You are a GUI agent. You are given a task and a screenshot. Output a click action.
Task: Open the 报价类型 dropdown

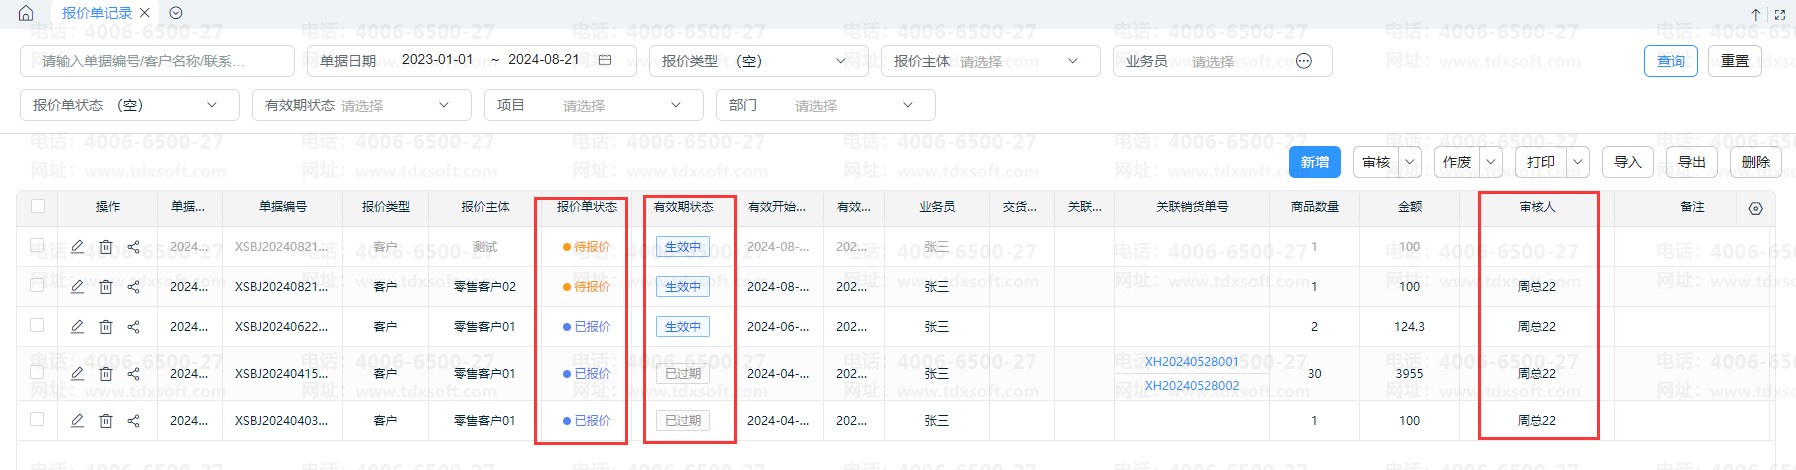(x=758, y=61)
